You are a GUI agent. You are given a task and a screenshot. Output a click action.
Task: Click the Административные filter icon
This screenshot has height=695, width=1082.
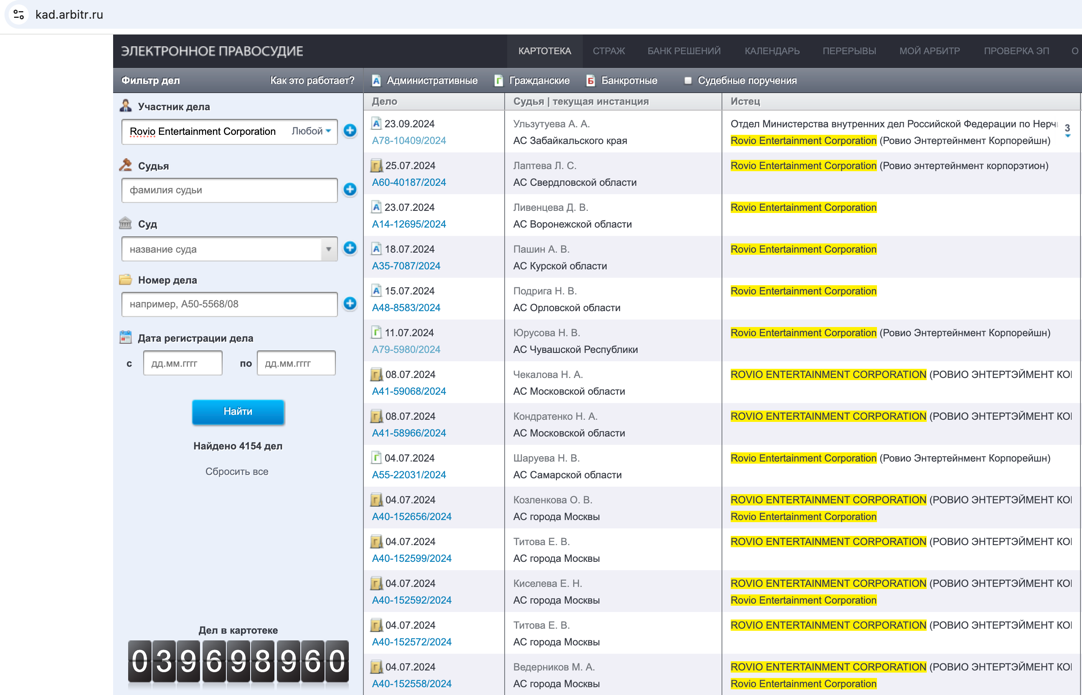(376, 81)
